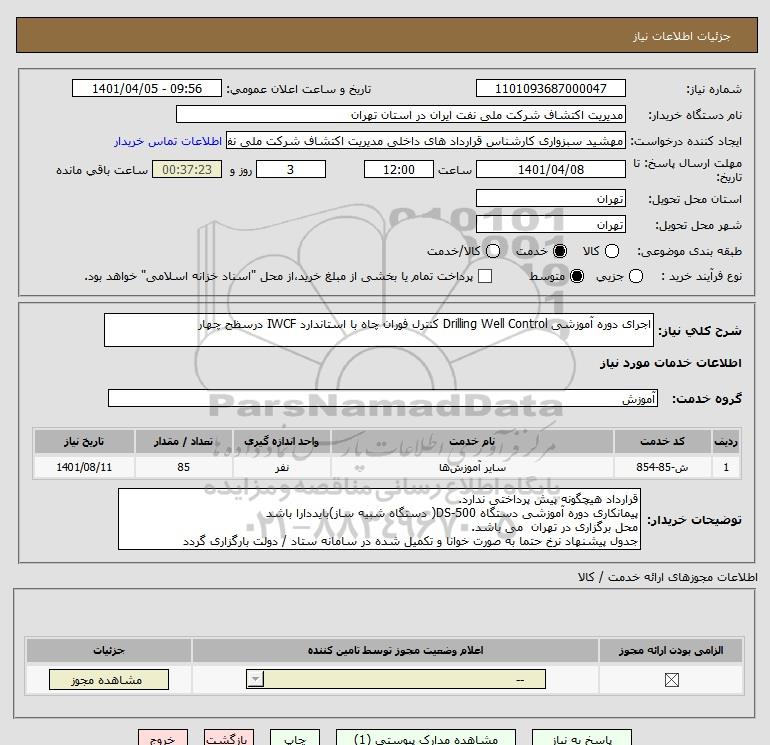Choose the جزیی purchase type radio
The image size is (770, 745).
click(x=635, y=276)
